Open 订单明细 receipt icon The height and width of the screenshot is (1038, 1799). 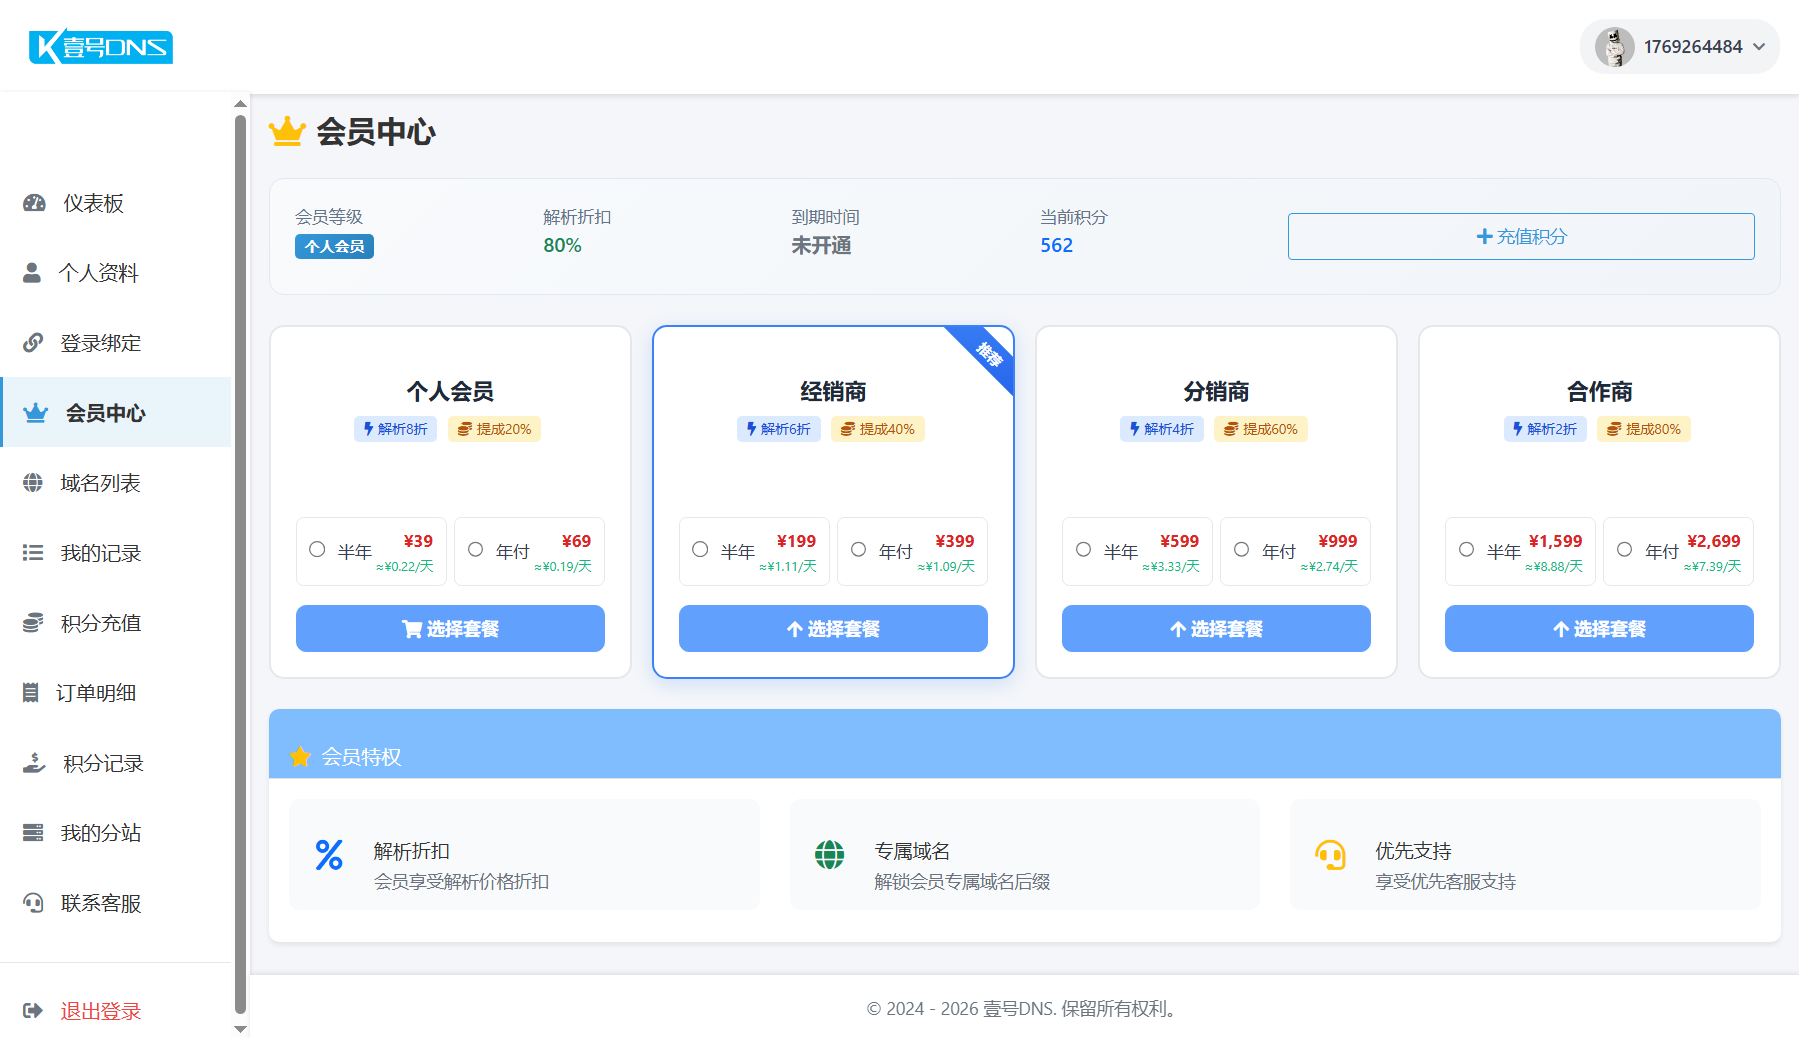click(31, 693)
